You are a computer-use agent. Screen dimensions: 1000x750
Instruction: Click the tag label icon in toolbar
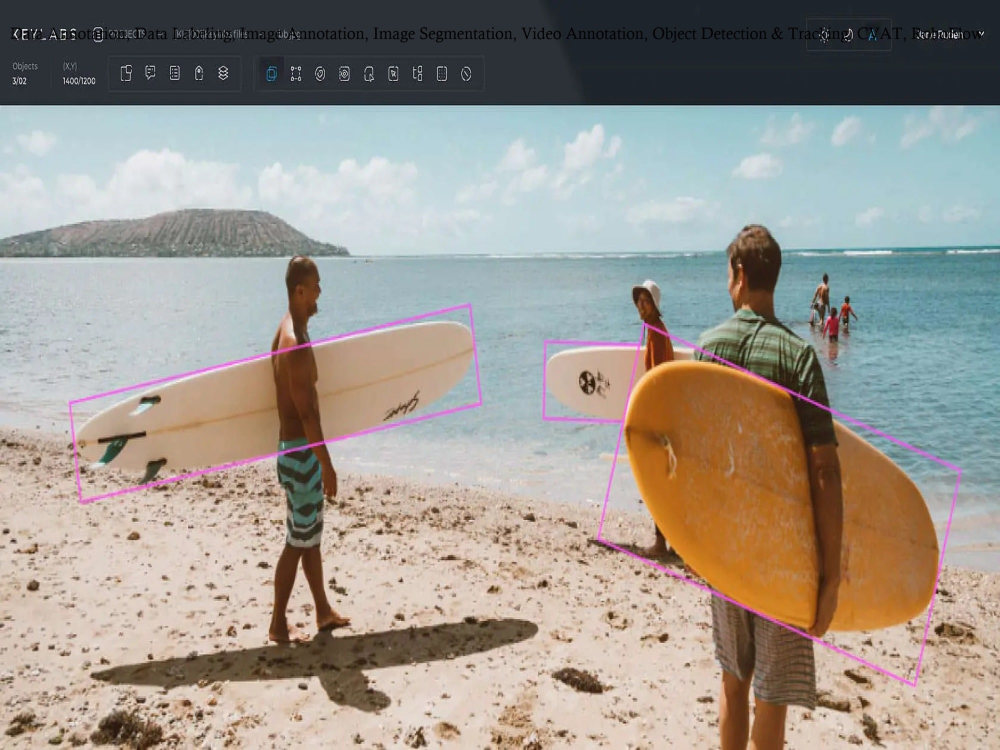tap(199, 73)
